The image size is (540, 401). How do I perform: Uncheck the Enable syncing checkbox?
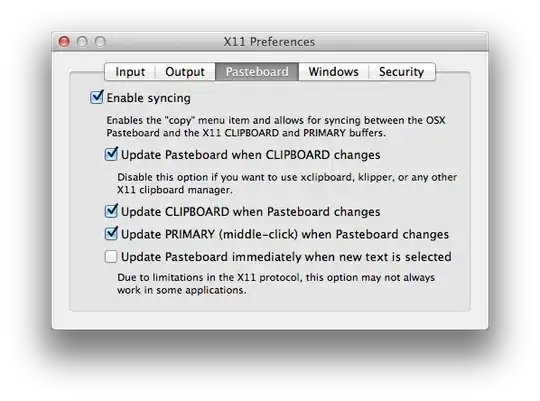coord(96,97)
